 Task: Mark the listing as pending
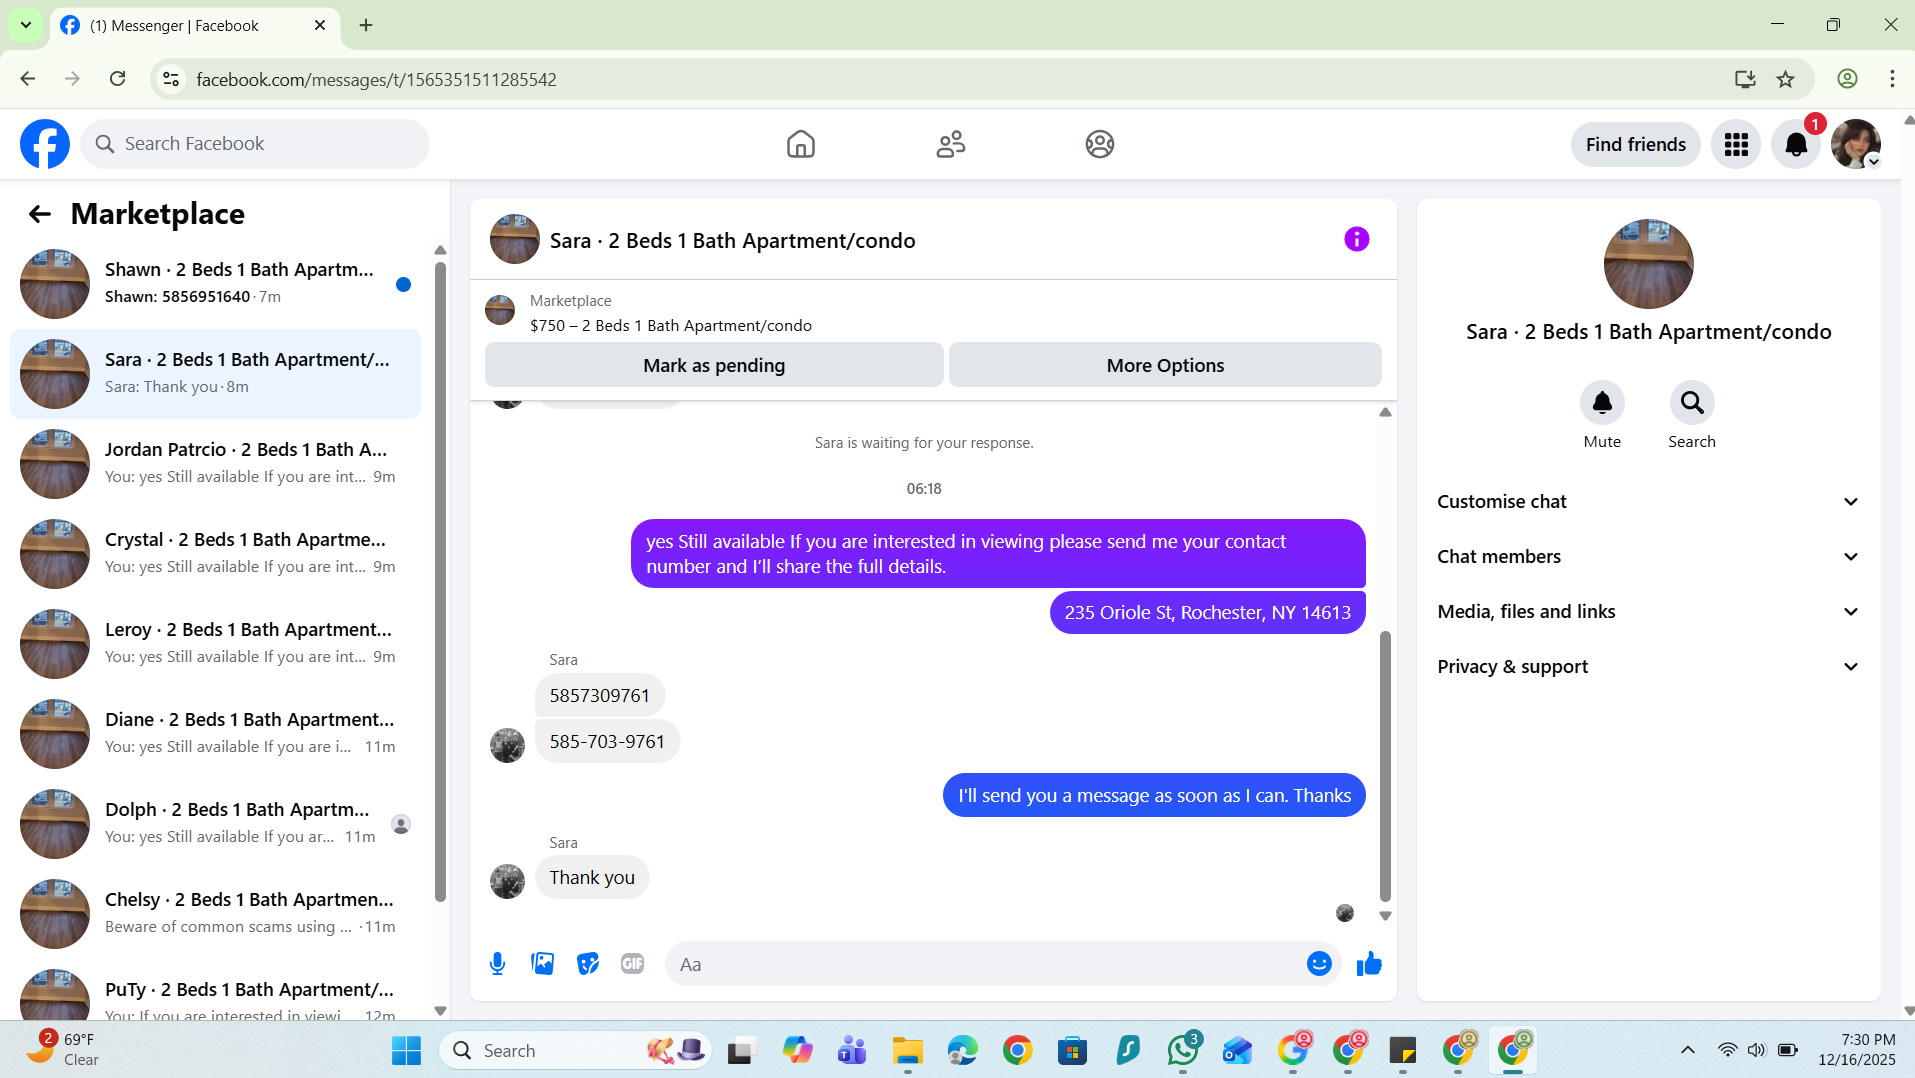714,365
